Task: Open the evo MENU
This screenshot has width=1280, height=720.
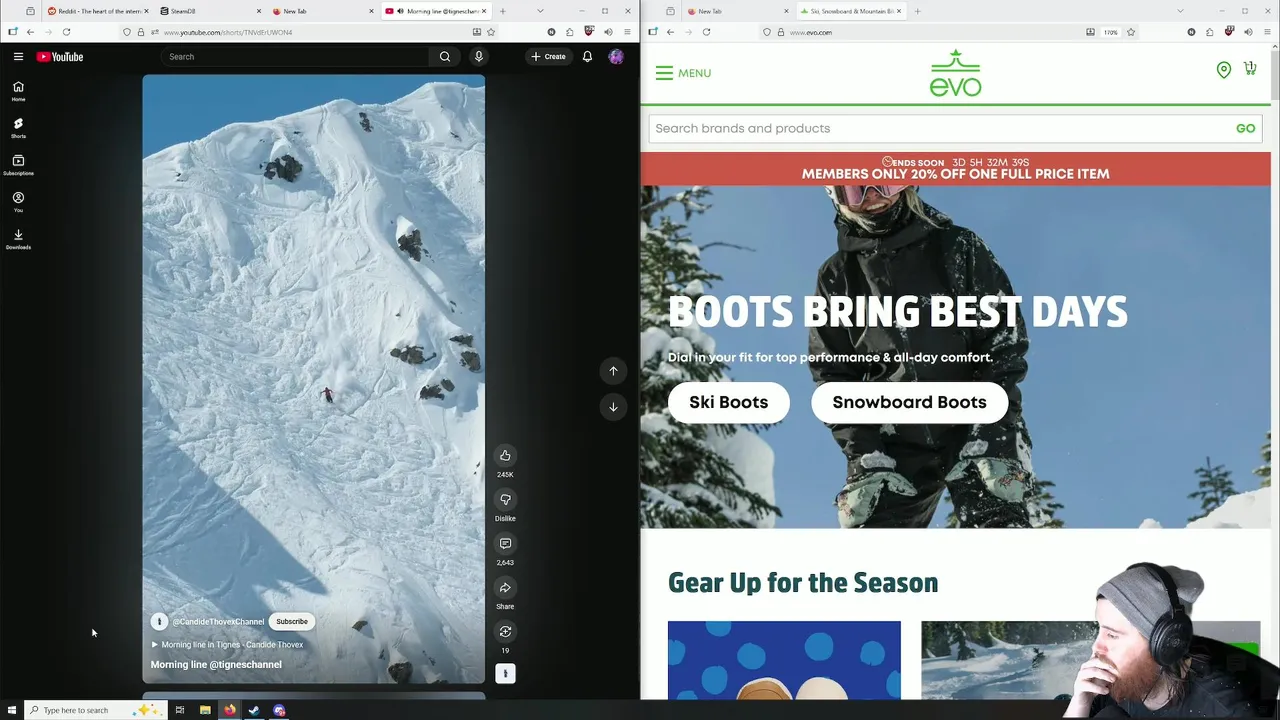Action: click(x=683, y=73)
